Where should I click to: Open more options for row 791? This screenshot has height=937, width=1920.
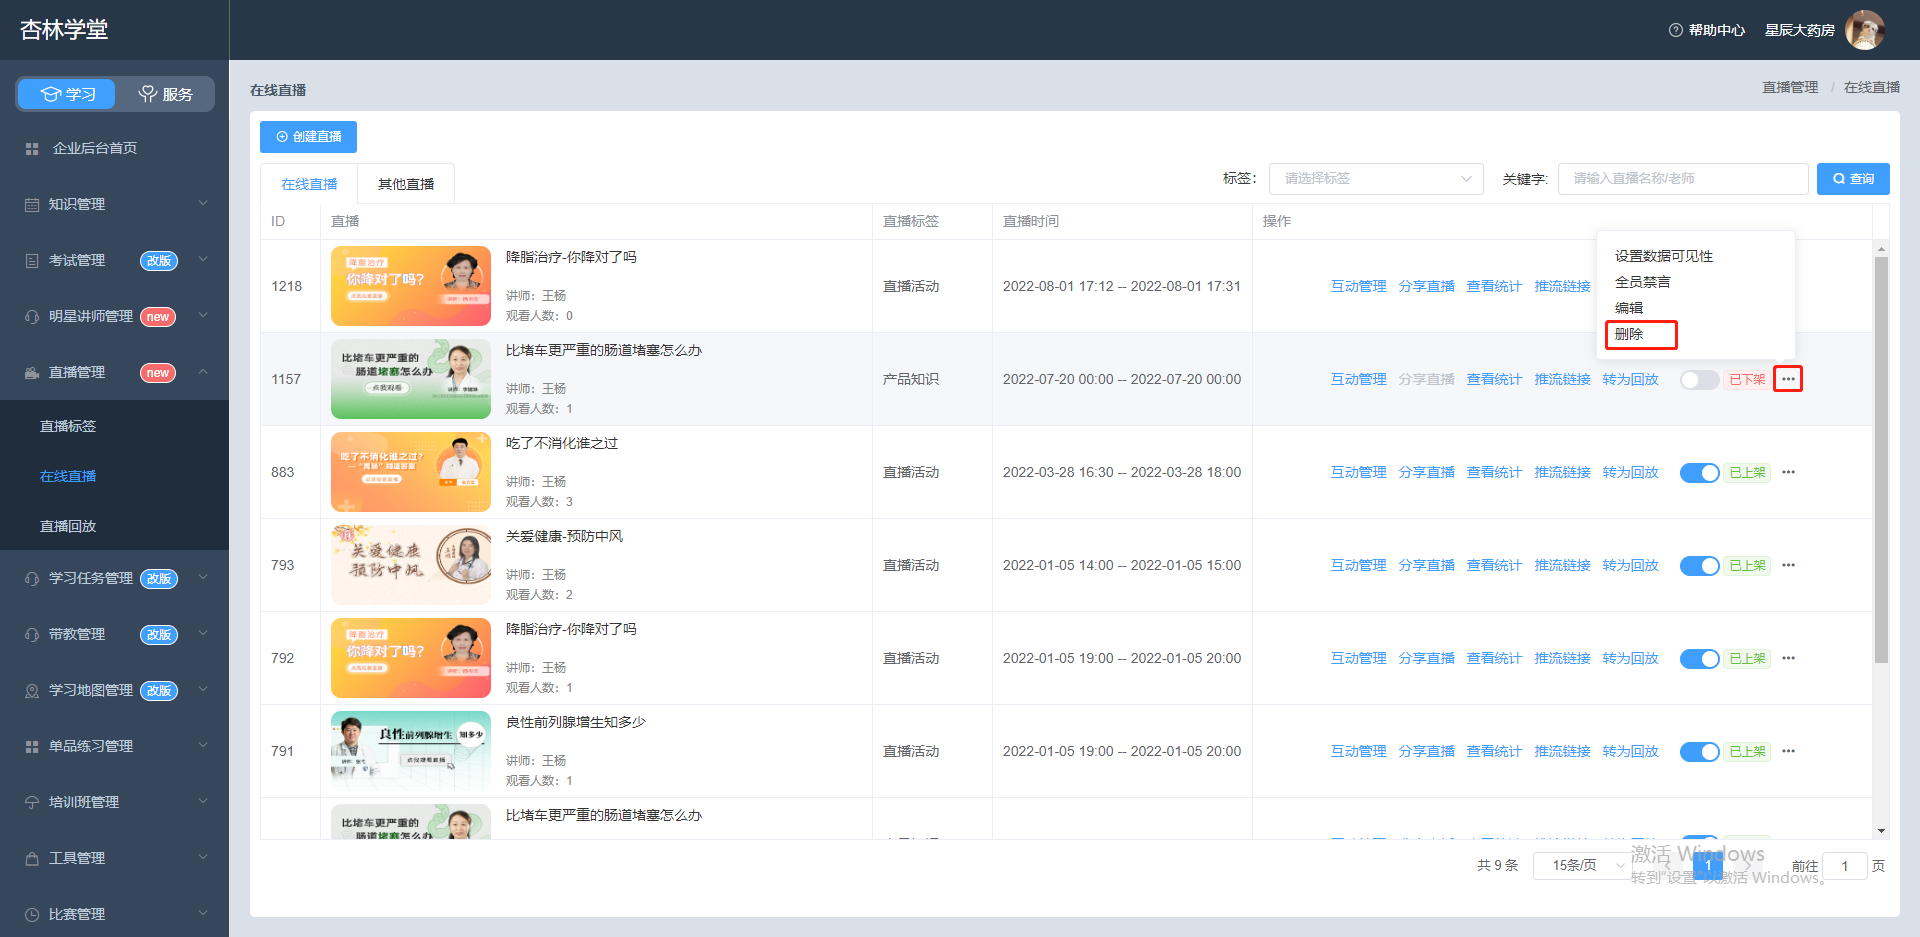click(x=1788, y=751)
